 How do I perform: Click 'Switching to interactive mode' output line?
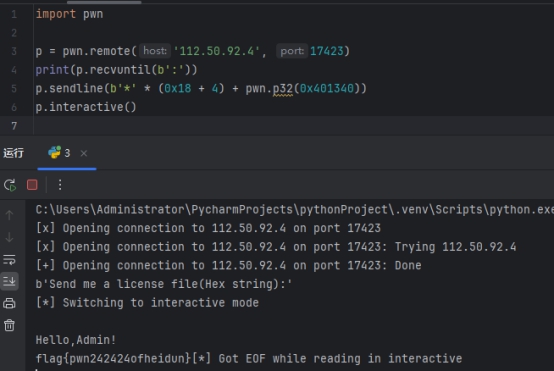pyautogui.click(x=147, y=303)
